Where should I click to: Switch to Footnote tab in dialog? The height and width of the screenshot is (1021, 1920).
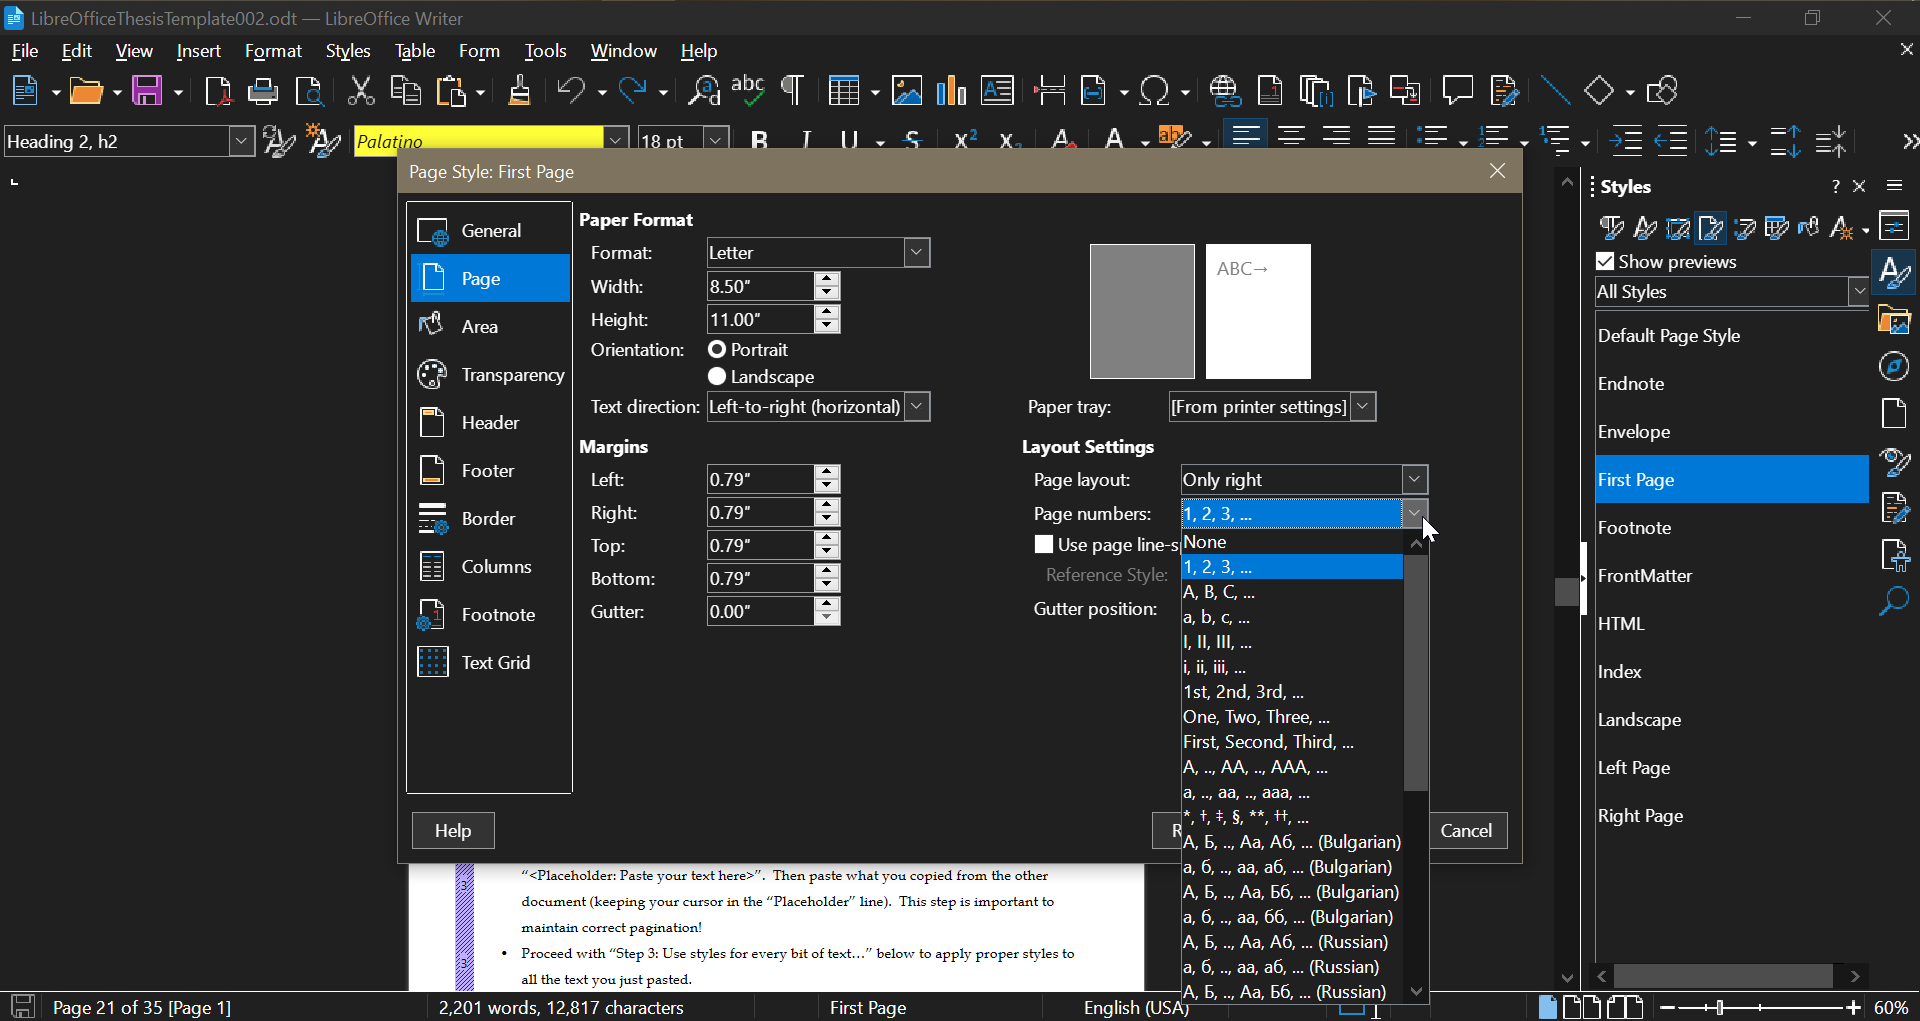click(490, 615)
